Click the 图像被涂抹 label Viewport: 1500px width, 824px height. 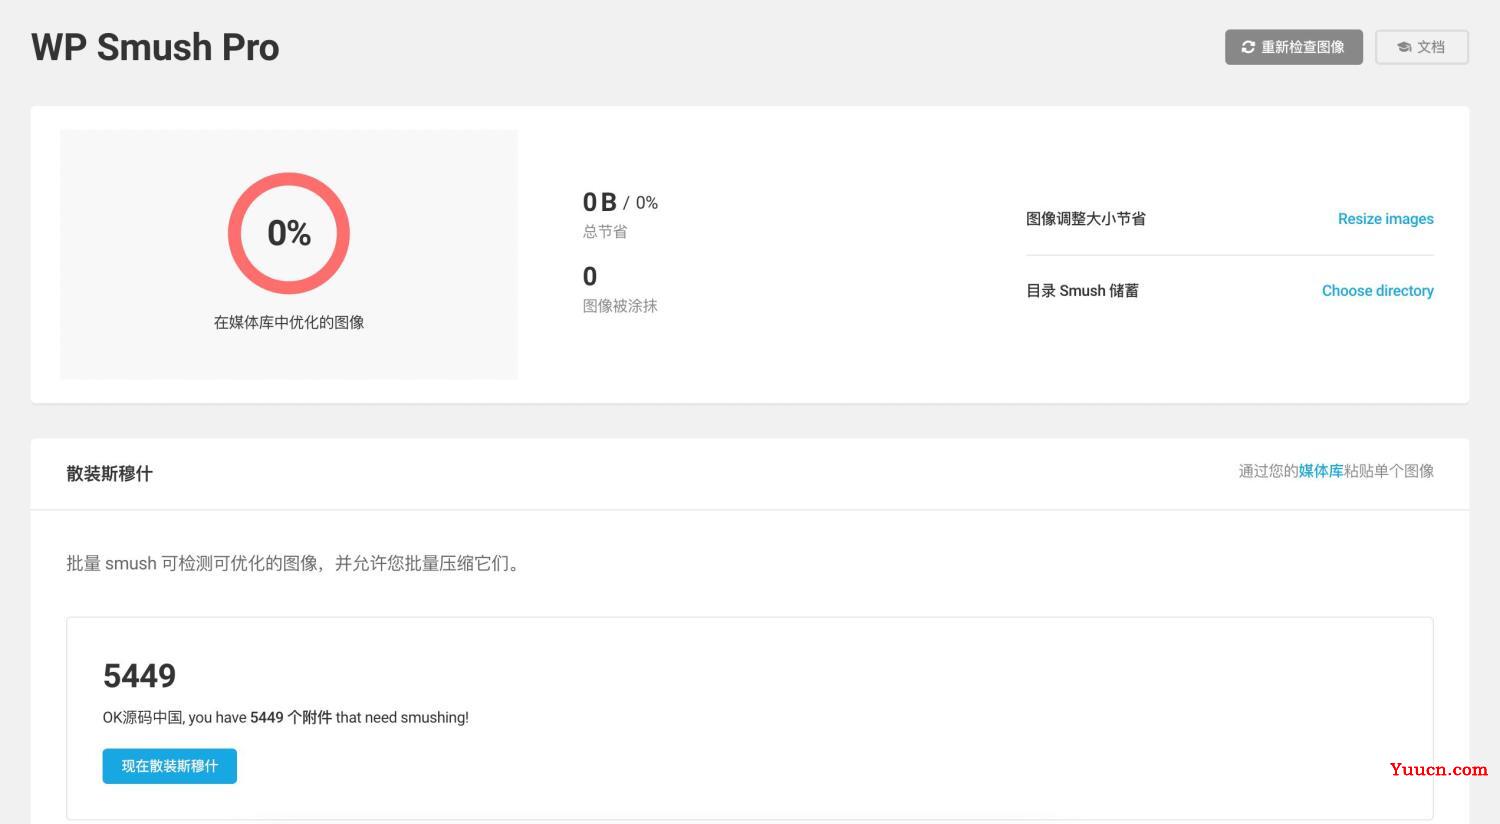(620, 306)
